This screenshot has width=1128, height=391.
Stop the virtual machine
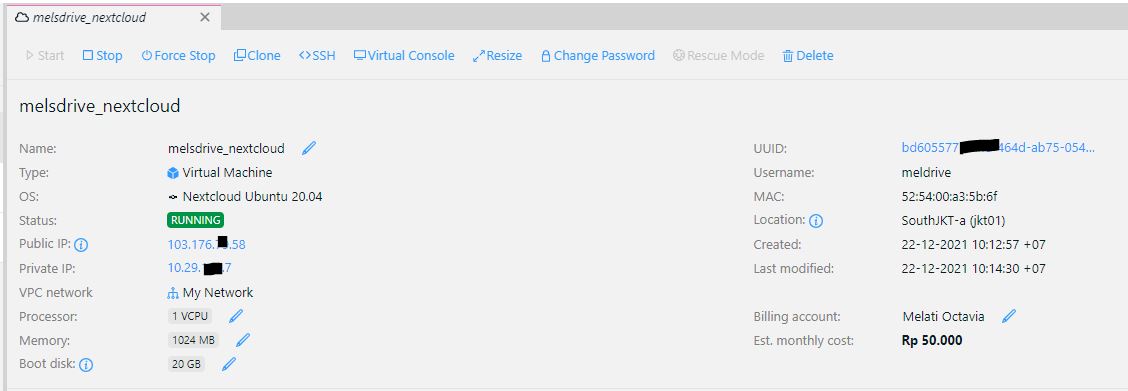(x=102, y=55)
